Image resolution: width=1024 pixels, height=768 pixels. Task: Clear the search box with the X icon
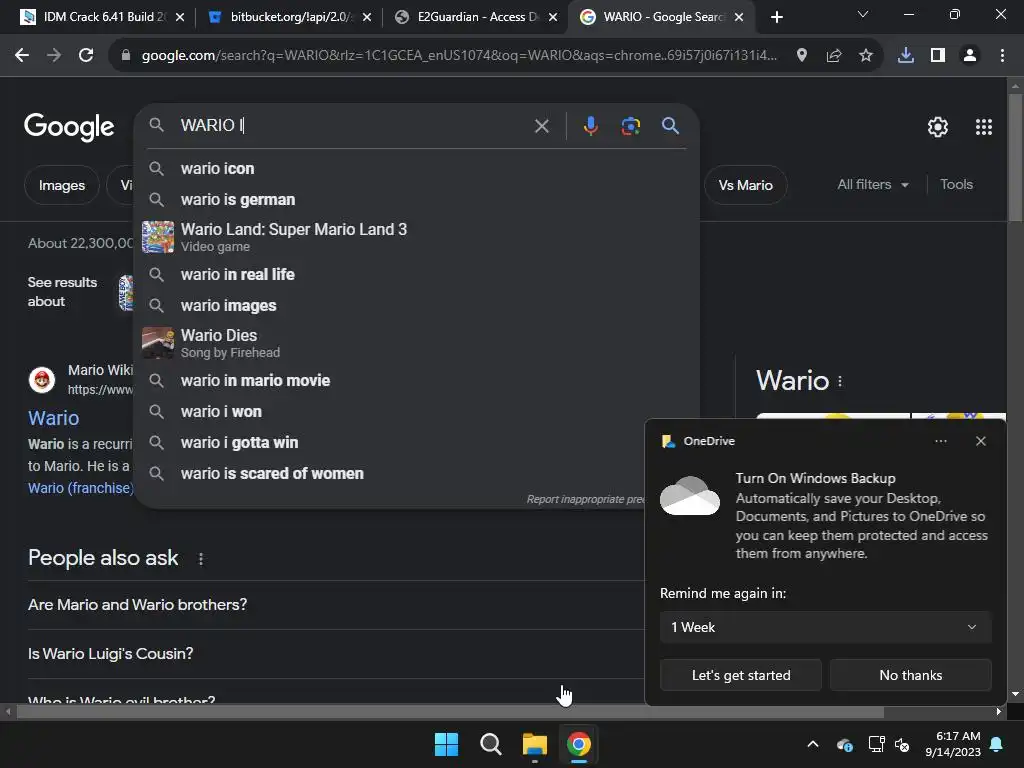click(x=541, y=126)
